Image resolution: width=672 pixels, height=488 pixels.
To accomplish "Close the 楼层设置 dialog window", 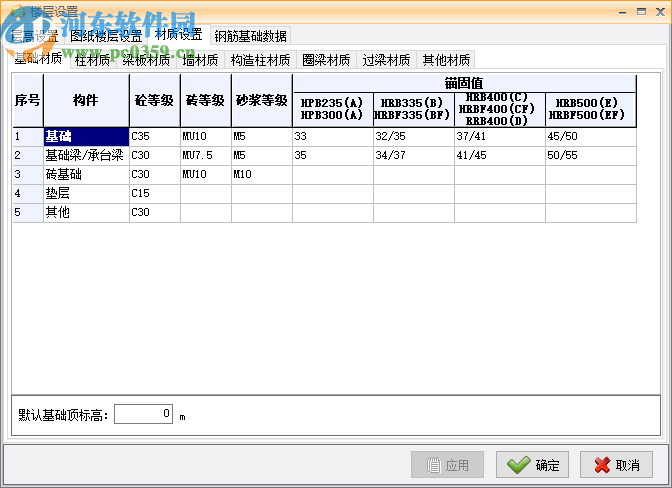I will pyautogui.click(x=660, y=12).
